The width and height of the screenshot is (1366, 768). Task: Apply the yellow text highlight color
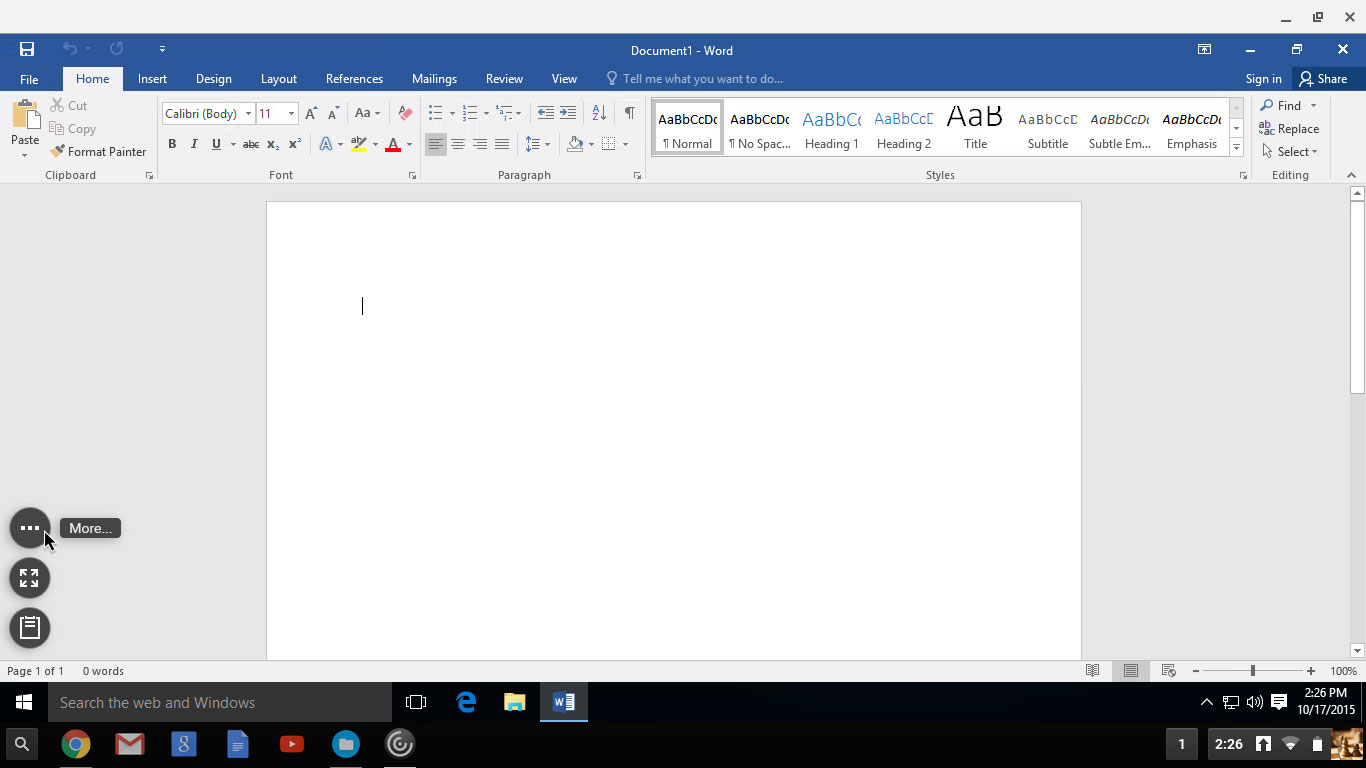(x=359, y=144)
